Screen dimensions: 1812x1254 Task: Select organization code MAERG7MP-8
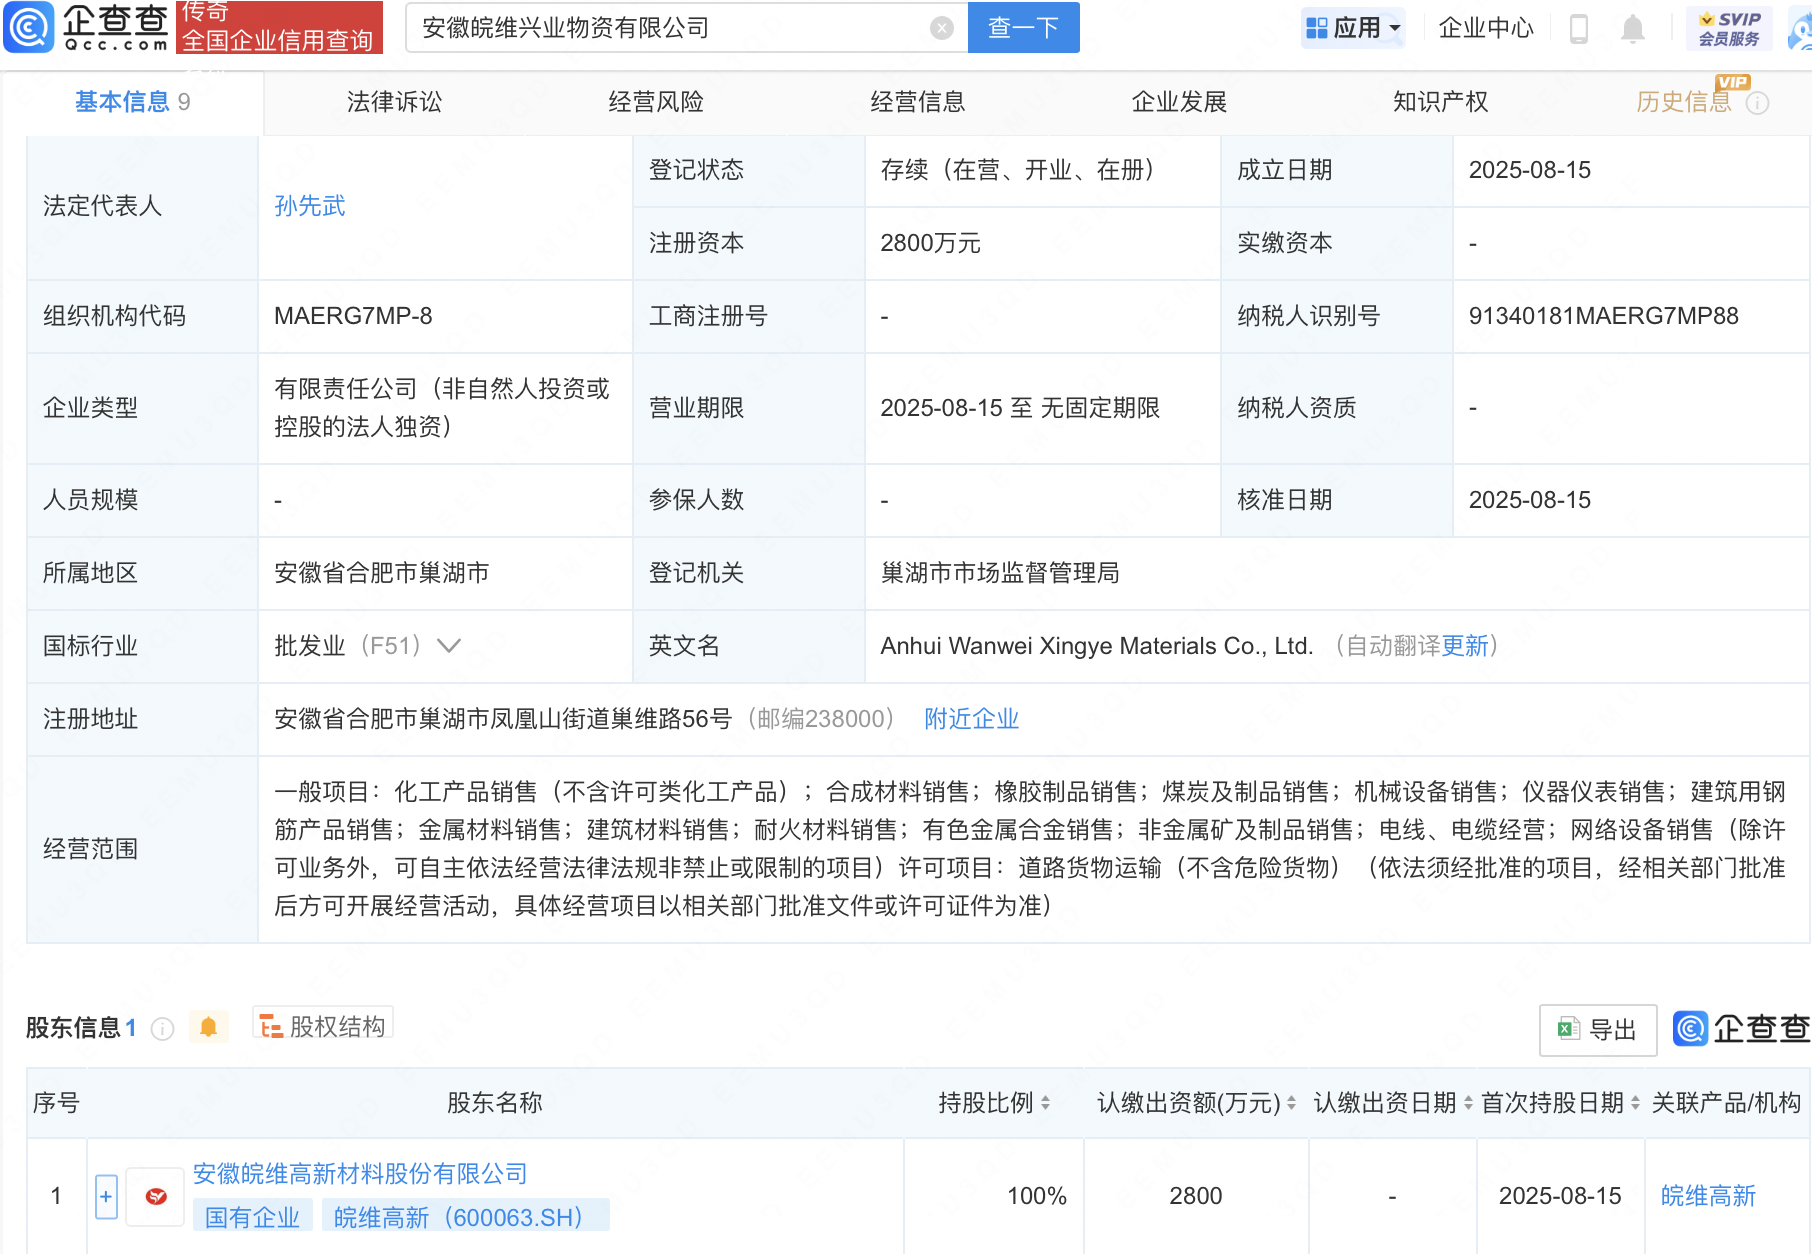coord(353,316)
